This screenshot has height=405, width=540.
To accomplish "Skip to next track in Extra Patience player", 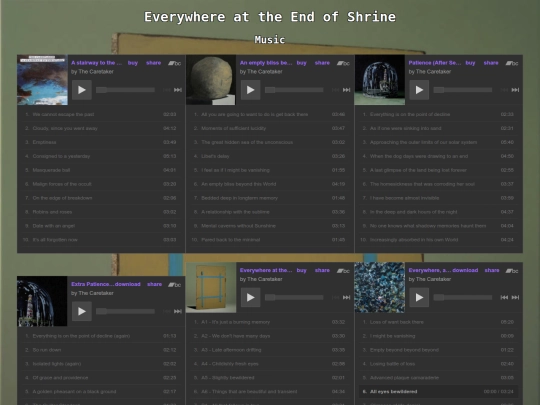I will 178,311.
